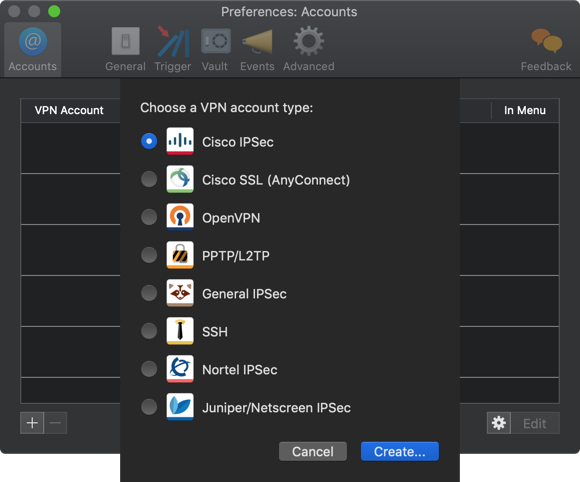Image resolution: width=580 pixels, height=482 pixels.
Task: Click the VPN Account column header
Action: coord(69,110)
